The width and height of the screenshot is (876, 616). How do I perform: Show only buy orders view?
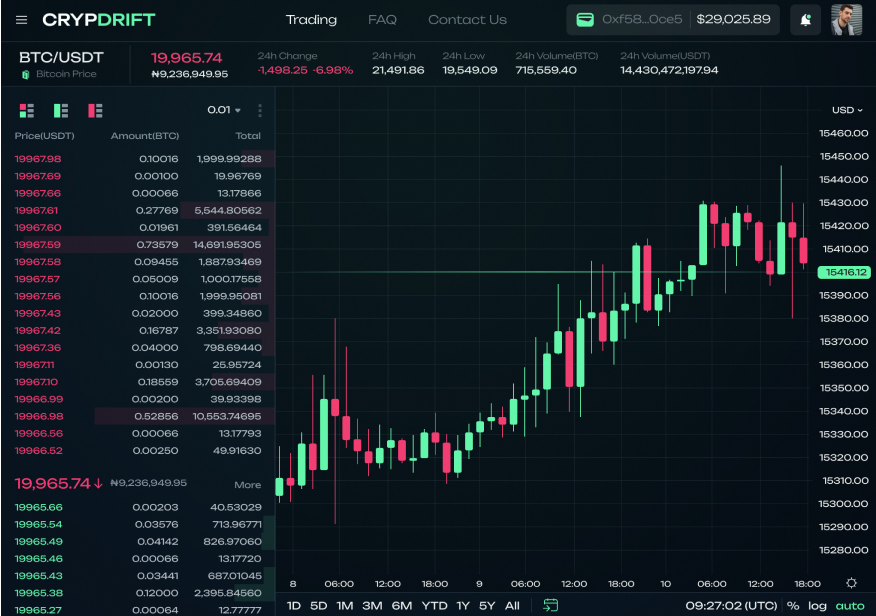click(61, 110)
